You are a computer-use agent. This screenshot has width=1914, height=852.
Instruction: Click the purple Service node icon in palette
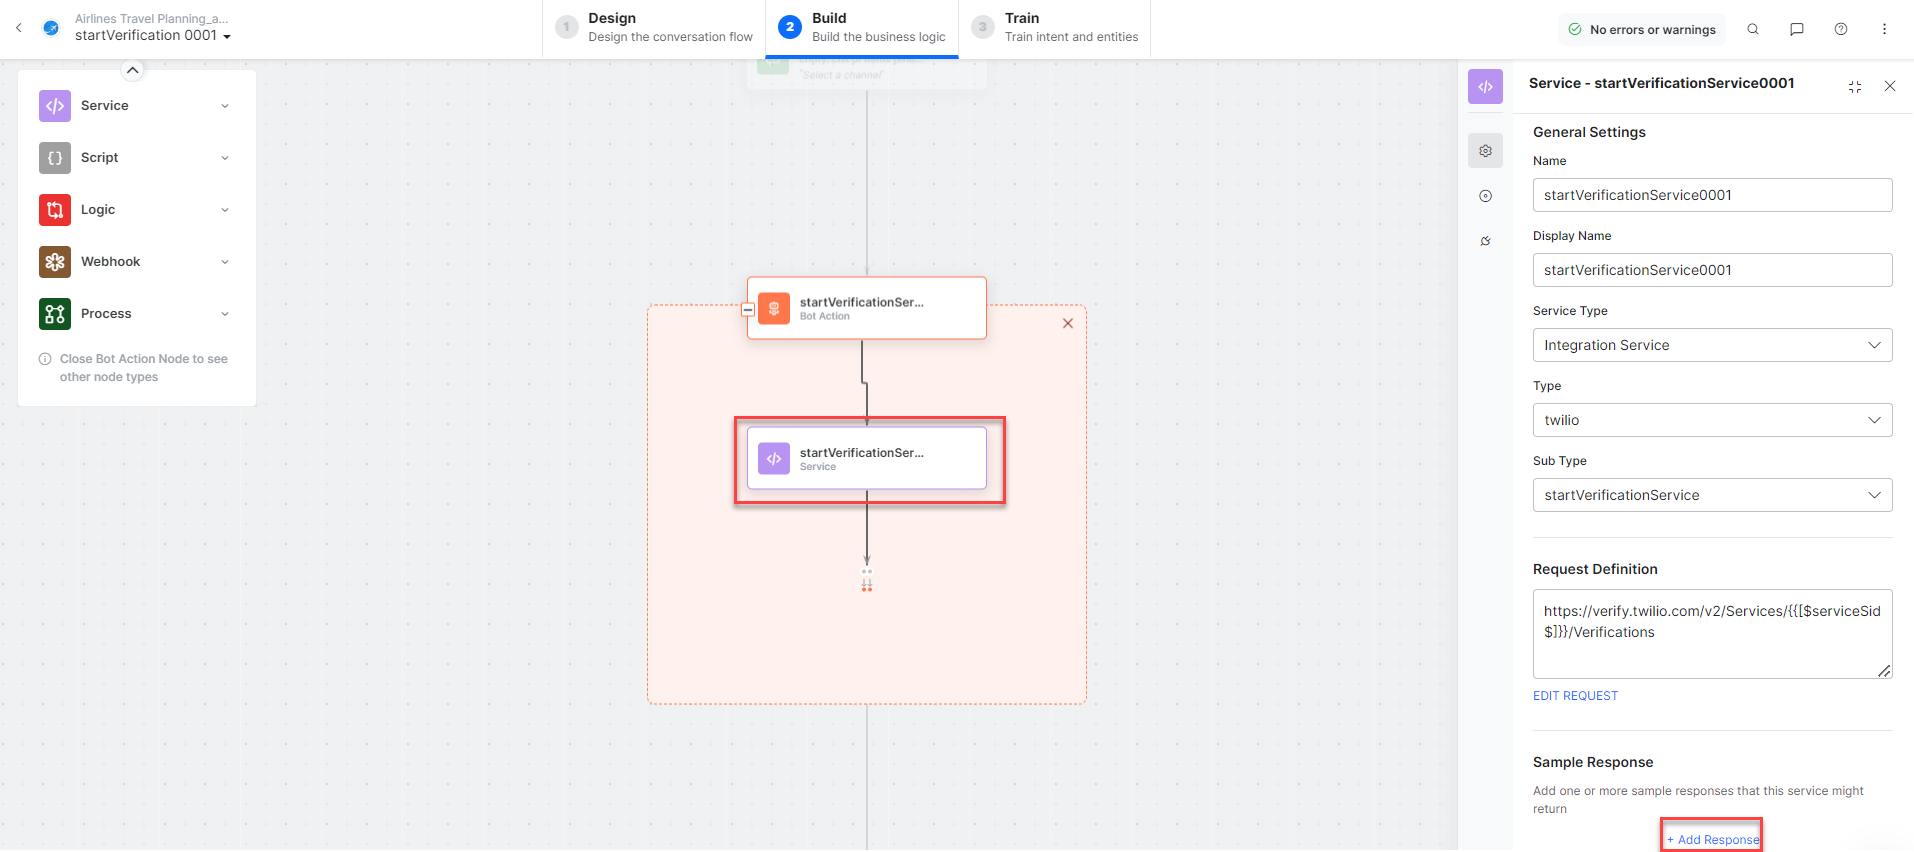pos(55,106)
